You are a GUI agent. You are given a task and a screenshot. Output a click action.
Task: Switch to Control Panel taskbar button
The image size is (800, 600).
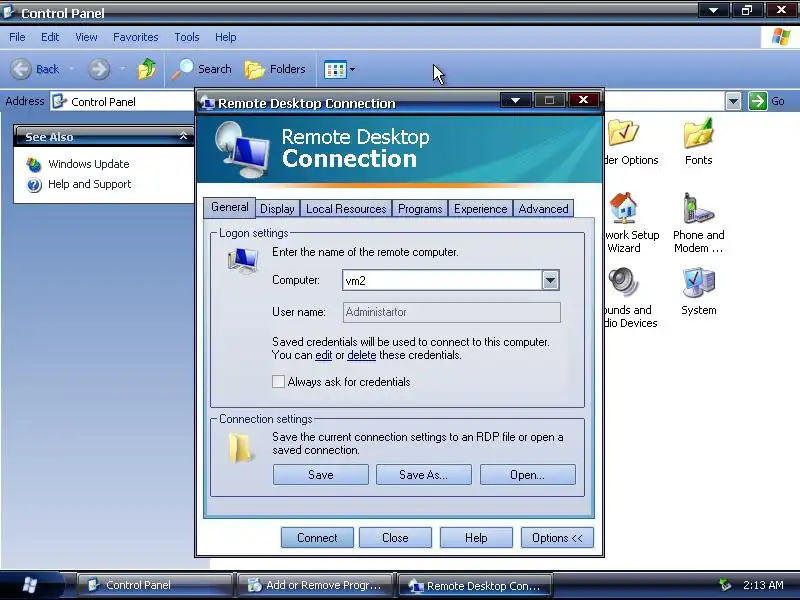click(x=154, y=585)
